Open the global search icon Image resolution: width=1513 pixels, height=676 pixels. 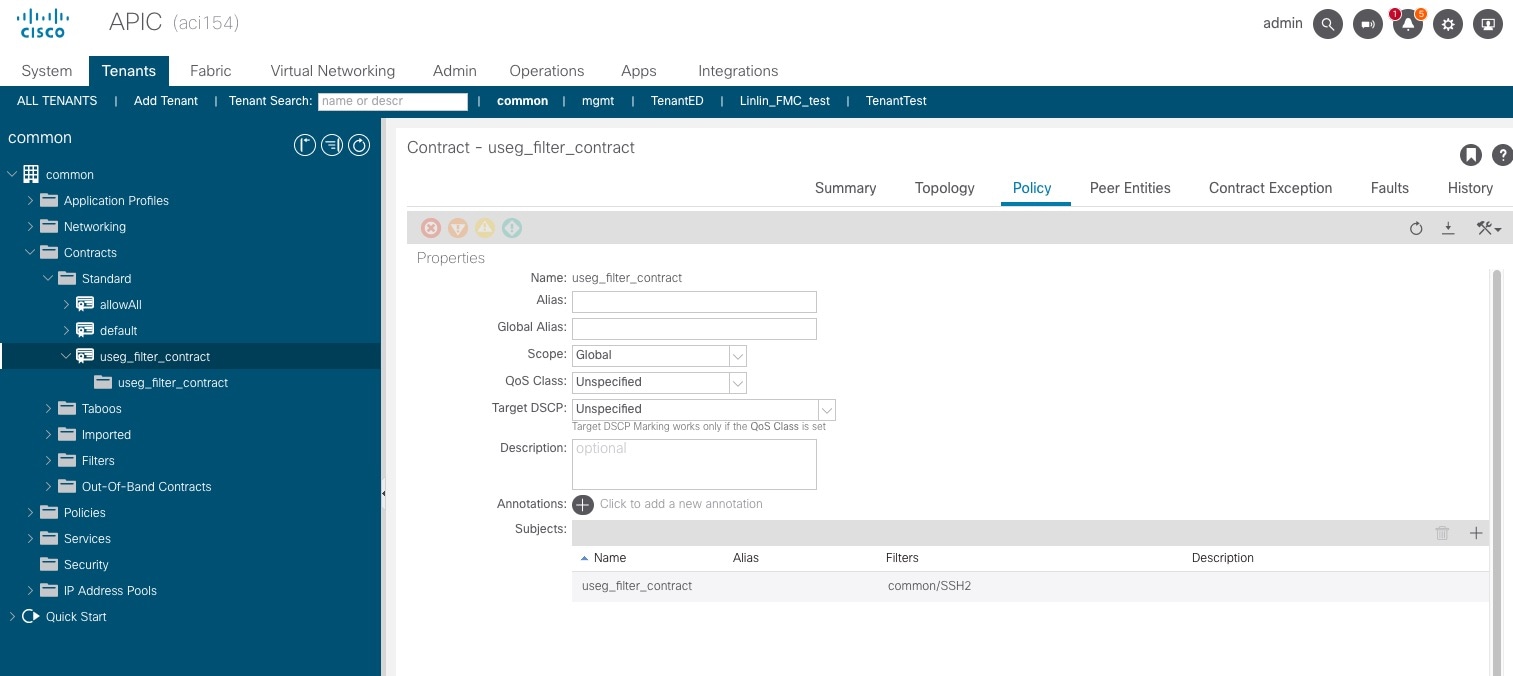pos(1327,23)
